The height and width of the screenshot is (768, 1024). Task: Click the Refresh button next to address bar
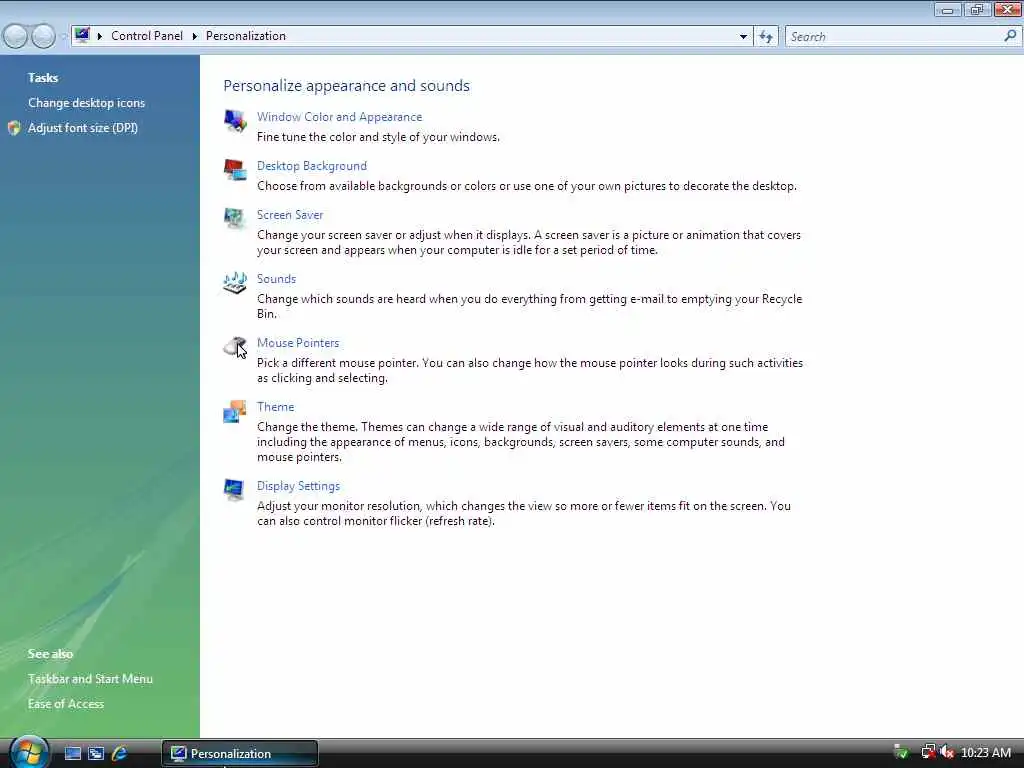[x=766, y=37]
